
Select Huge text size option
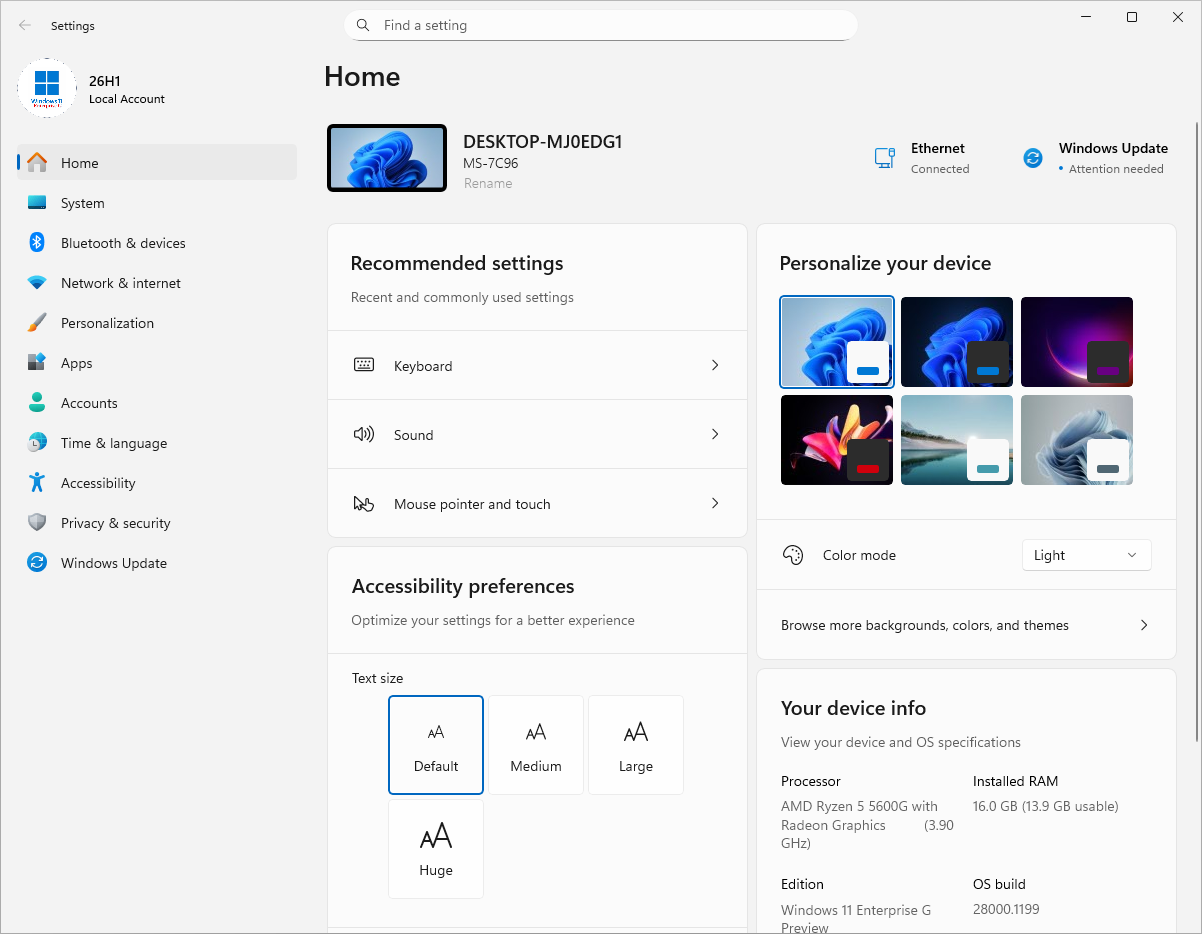[436, 849]
